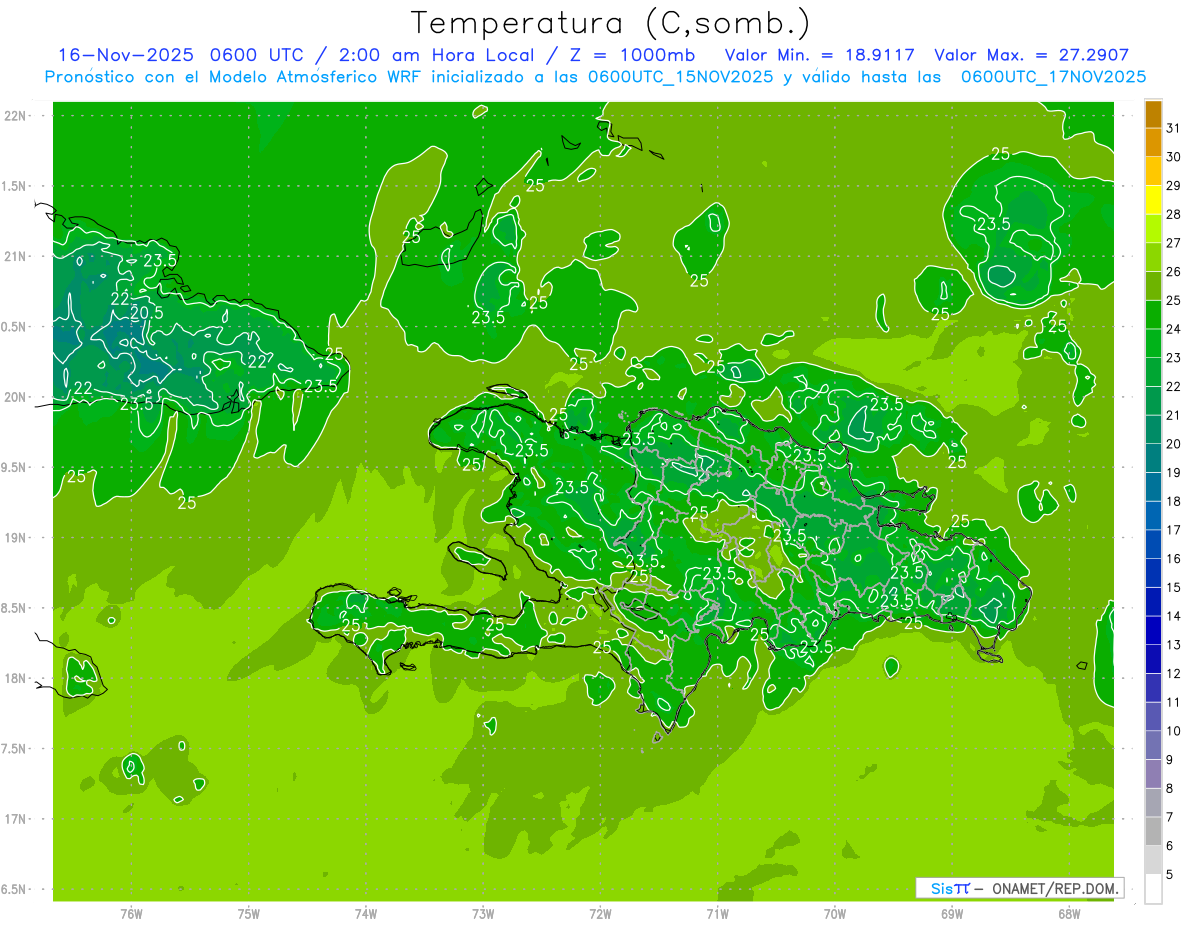Pick the orange swatch between 30 and 31
1200x927 pixels.
1153,143
